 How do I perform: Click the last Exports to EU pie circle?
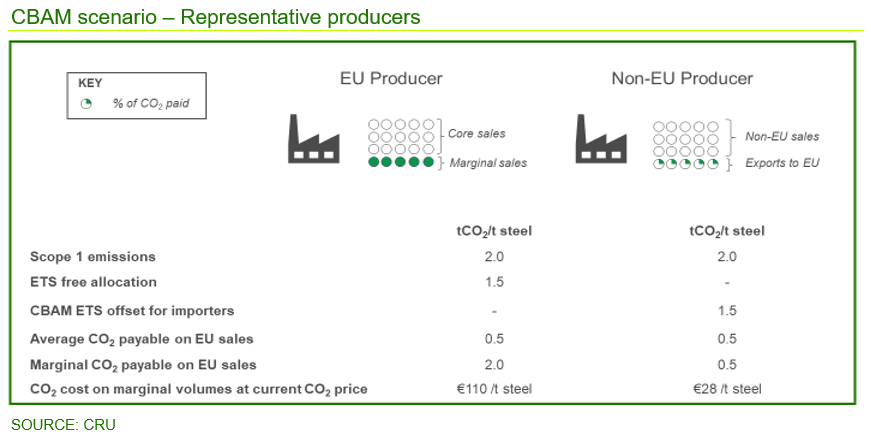713,163
